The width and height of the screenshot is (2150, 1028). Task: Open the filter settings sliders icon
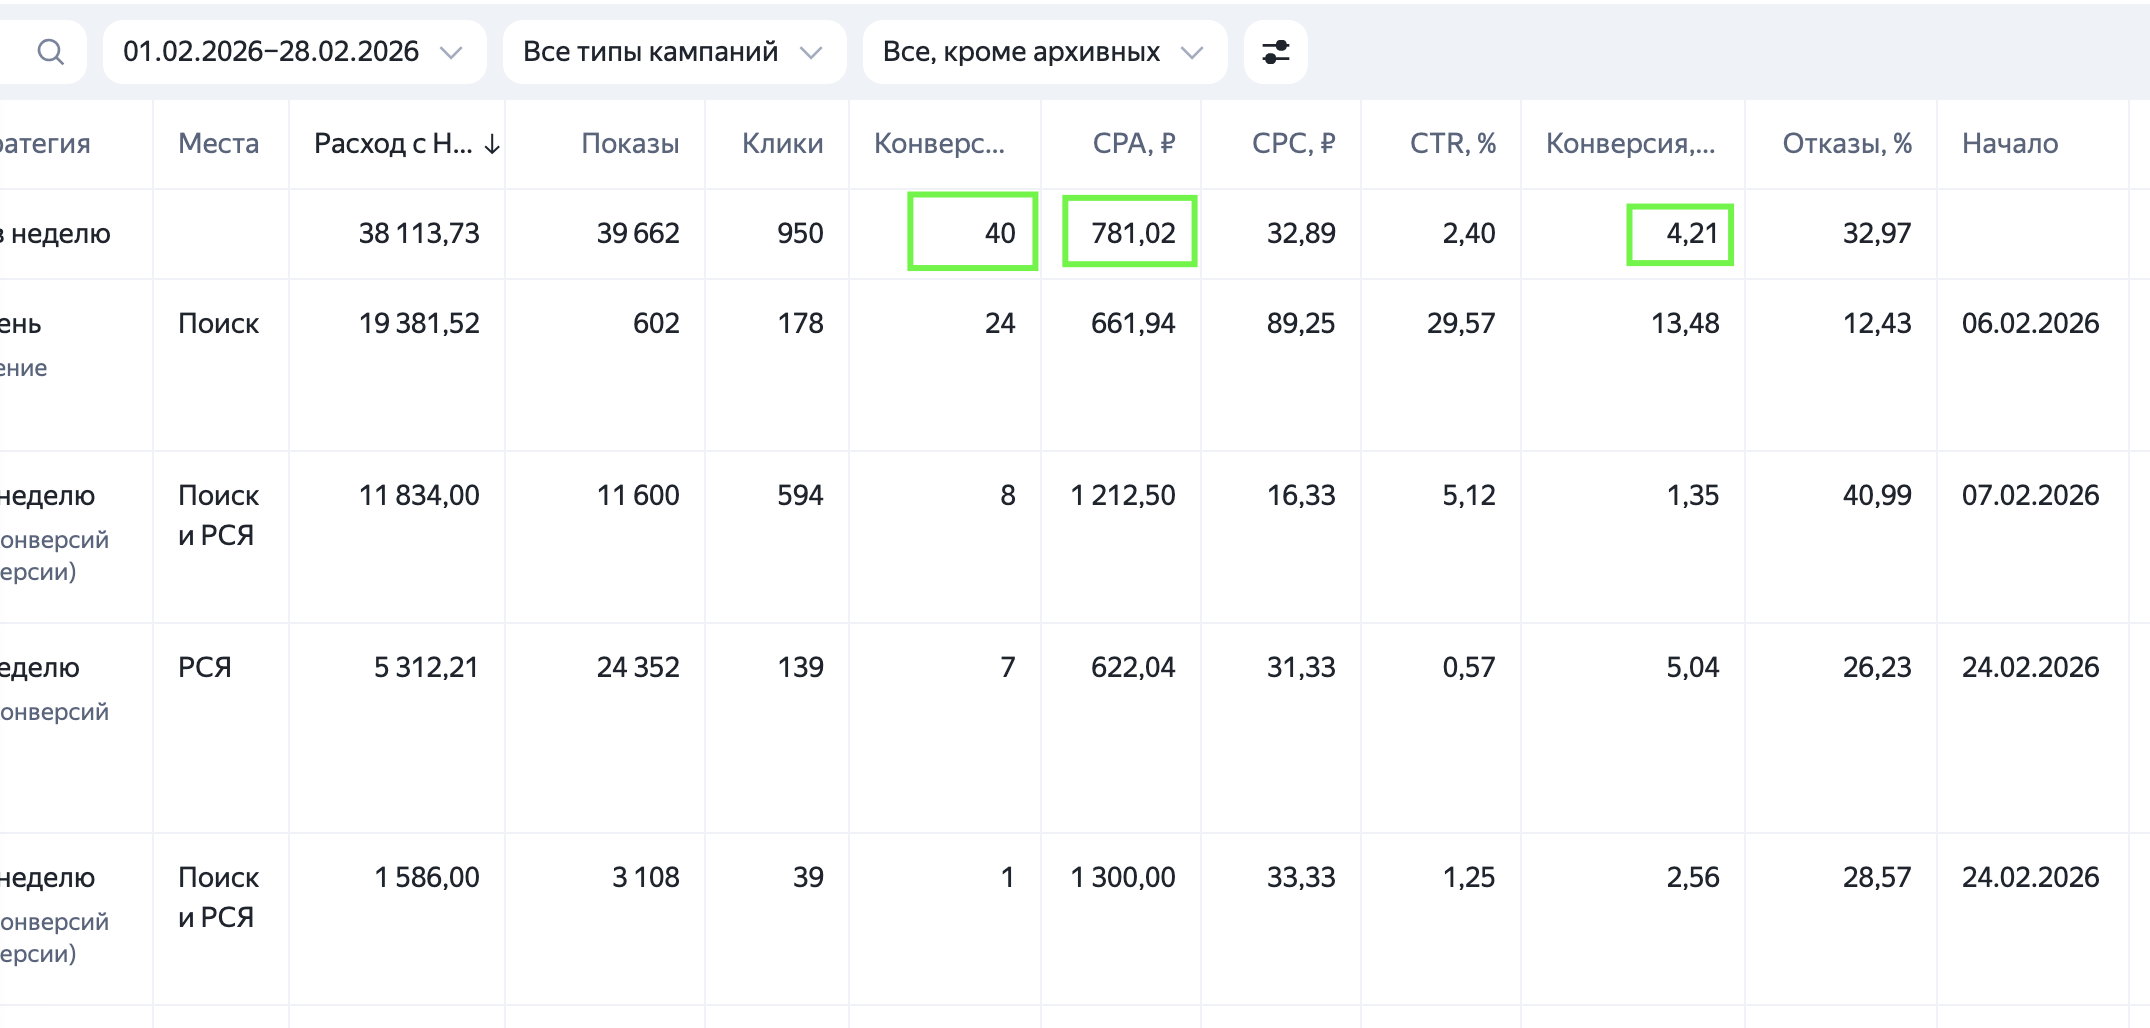coord(1275,52)
